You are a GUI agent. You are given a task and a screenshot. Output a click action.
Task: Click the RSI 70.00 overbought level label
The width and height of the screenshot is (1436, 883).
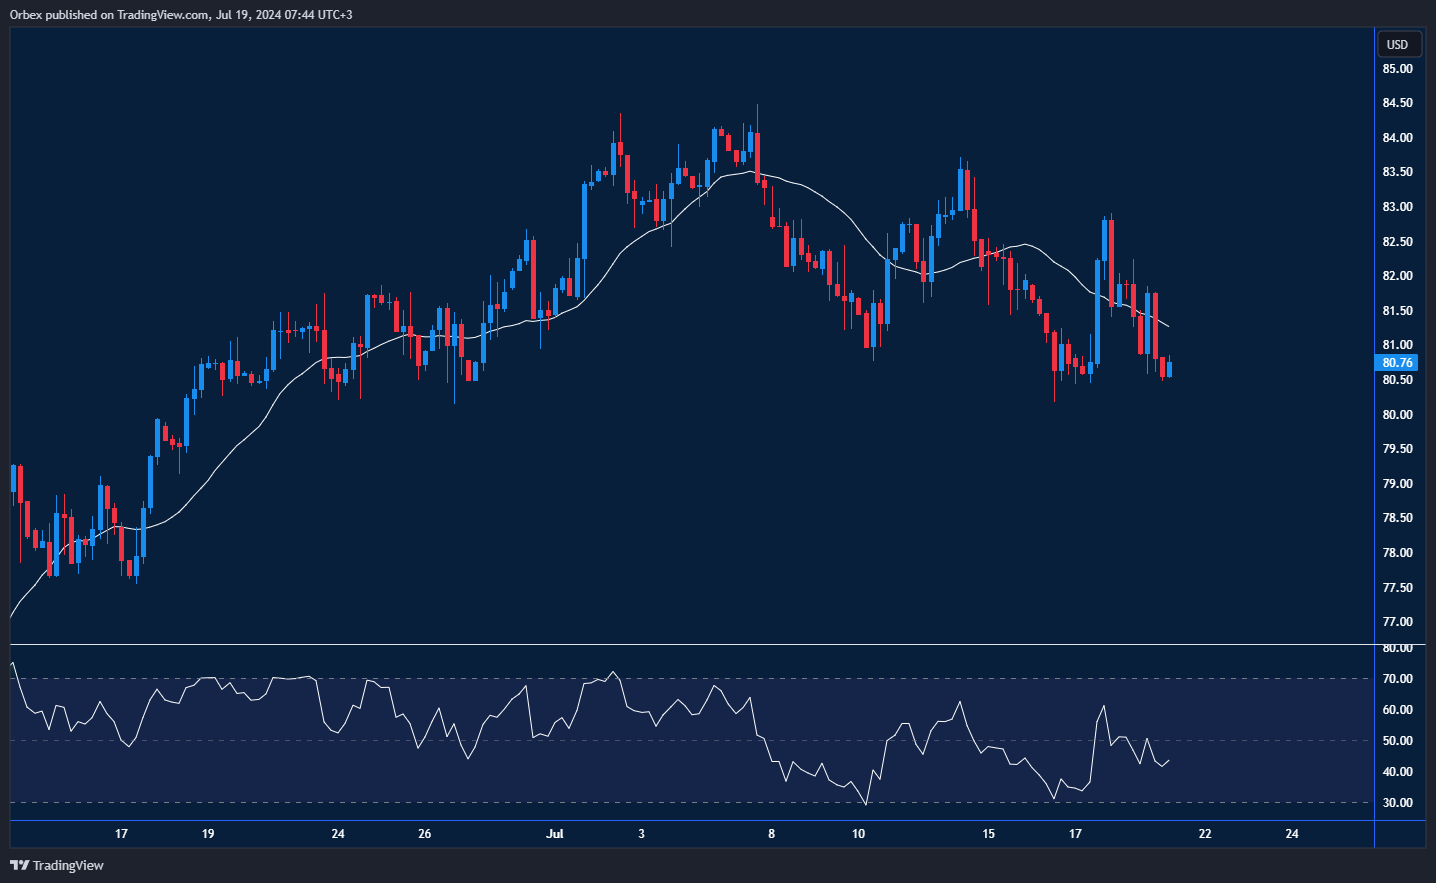(1397, 679)
